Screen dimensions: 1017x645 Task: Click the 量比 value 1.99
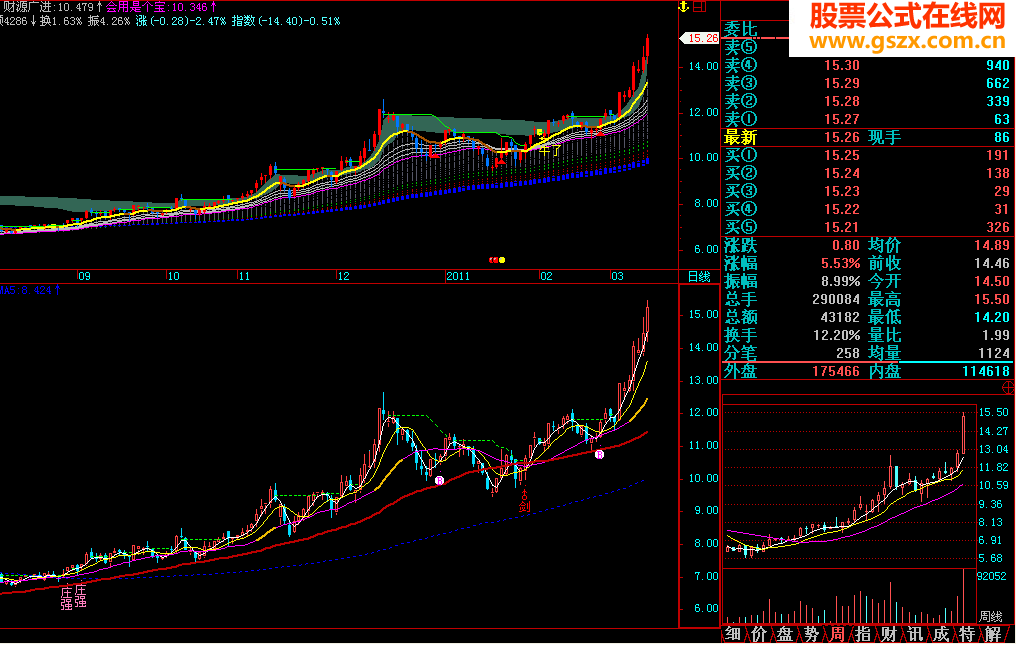(996, 335)
